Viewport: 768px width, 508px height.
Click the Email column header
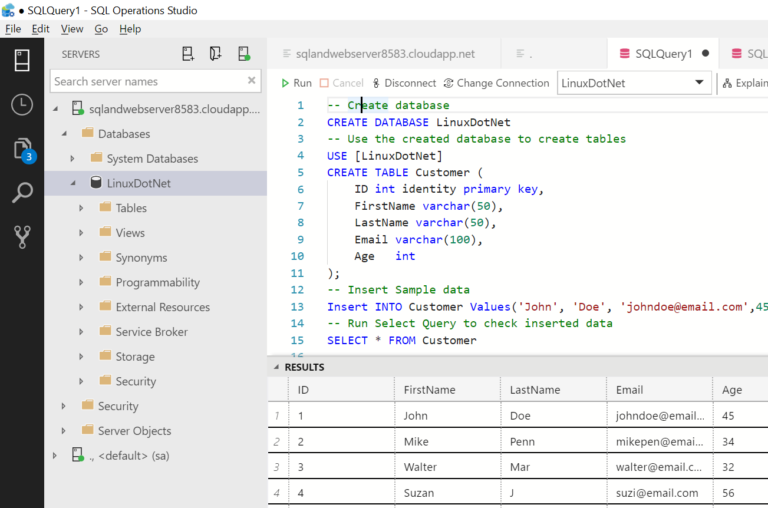[x=660, y=390]
